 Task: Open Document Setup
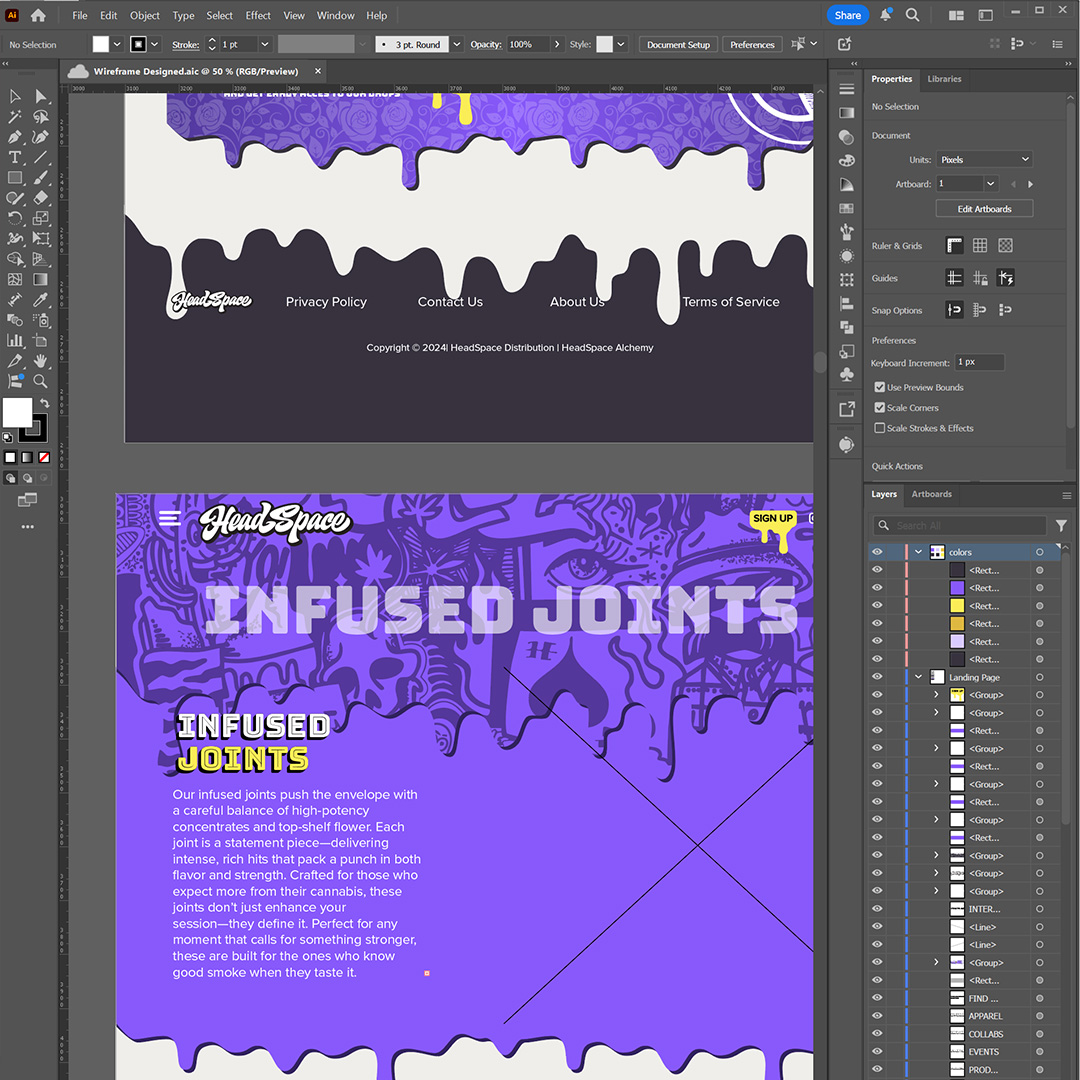678,44
